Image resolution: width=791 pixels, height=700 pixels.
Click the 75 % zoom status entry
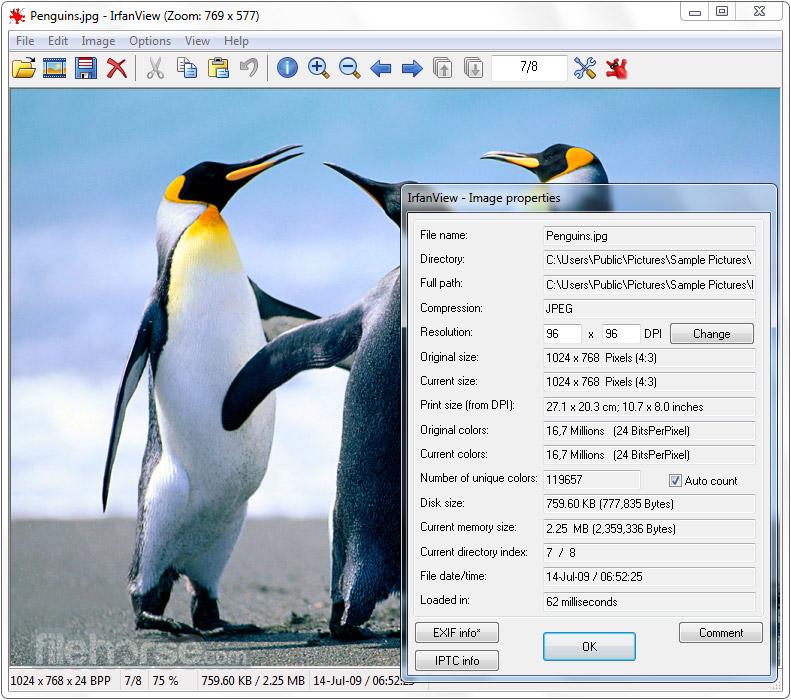tap(165, 681)
